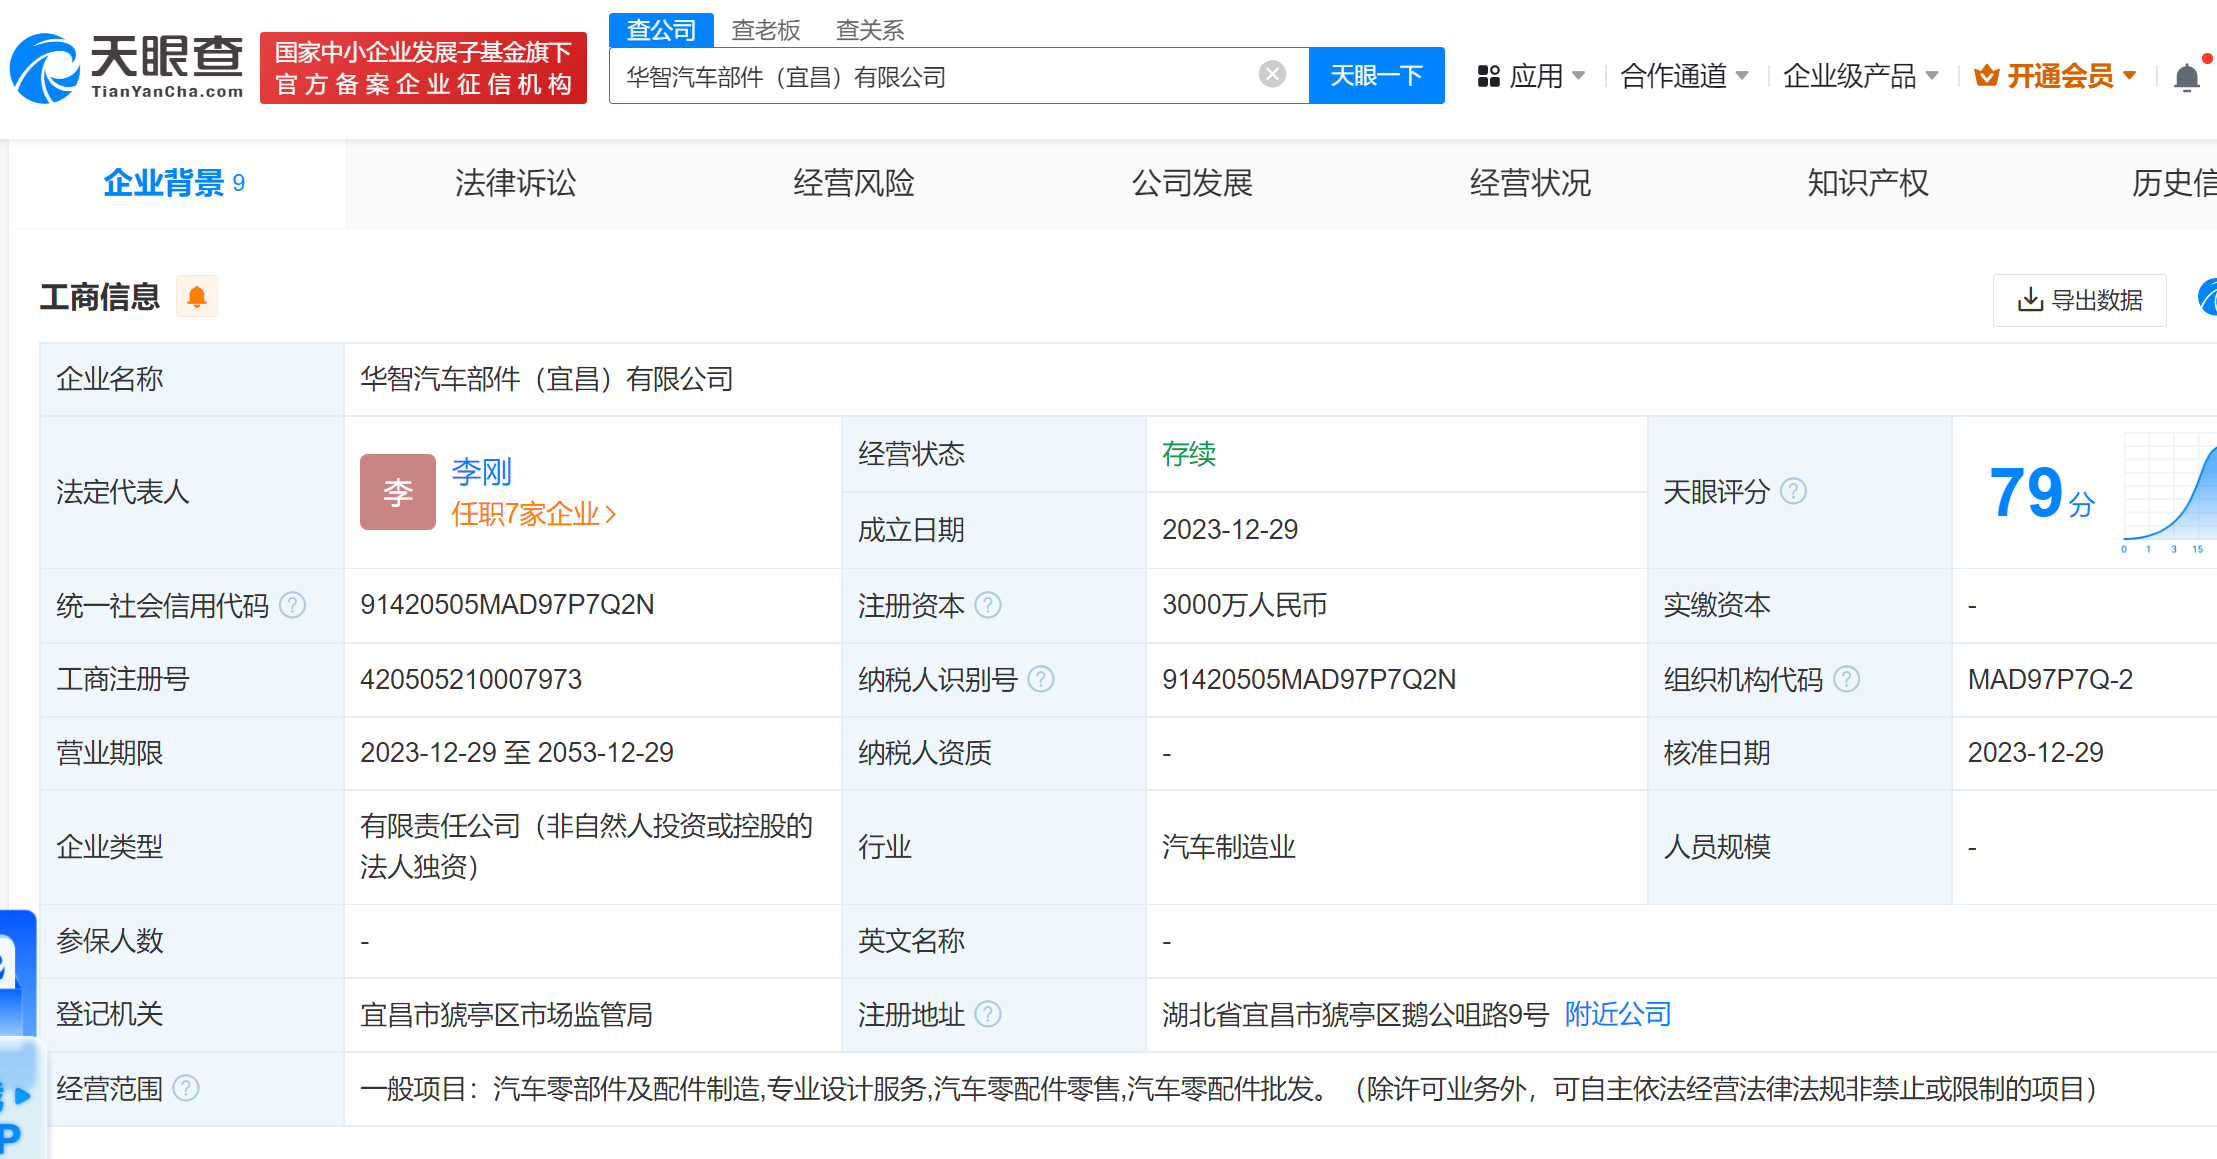Select the 查老板 search tab

pos(765,30)
